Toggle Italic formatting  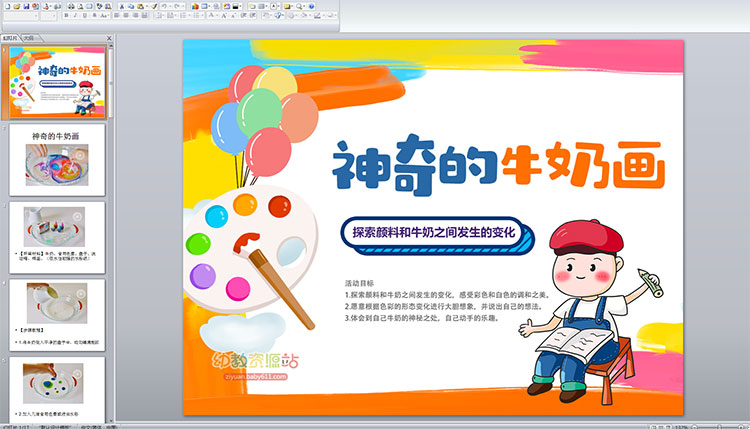coord(75,15)
